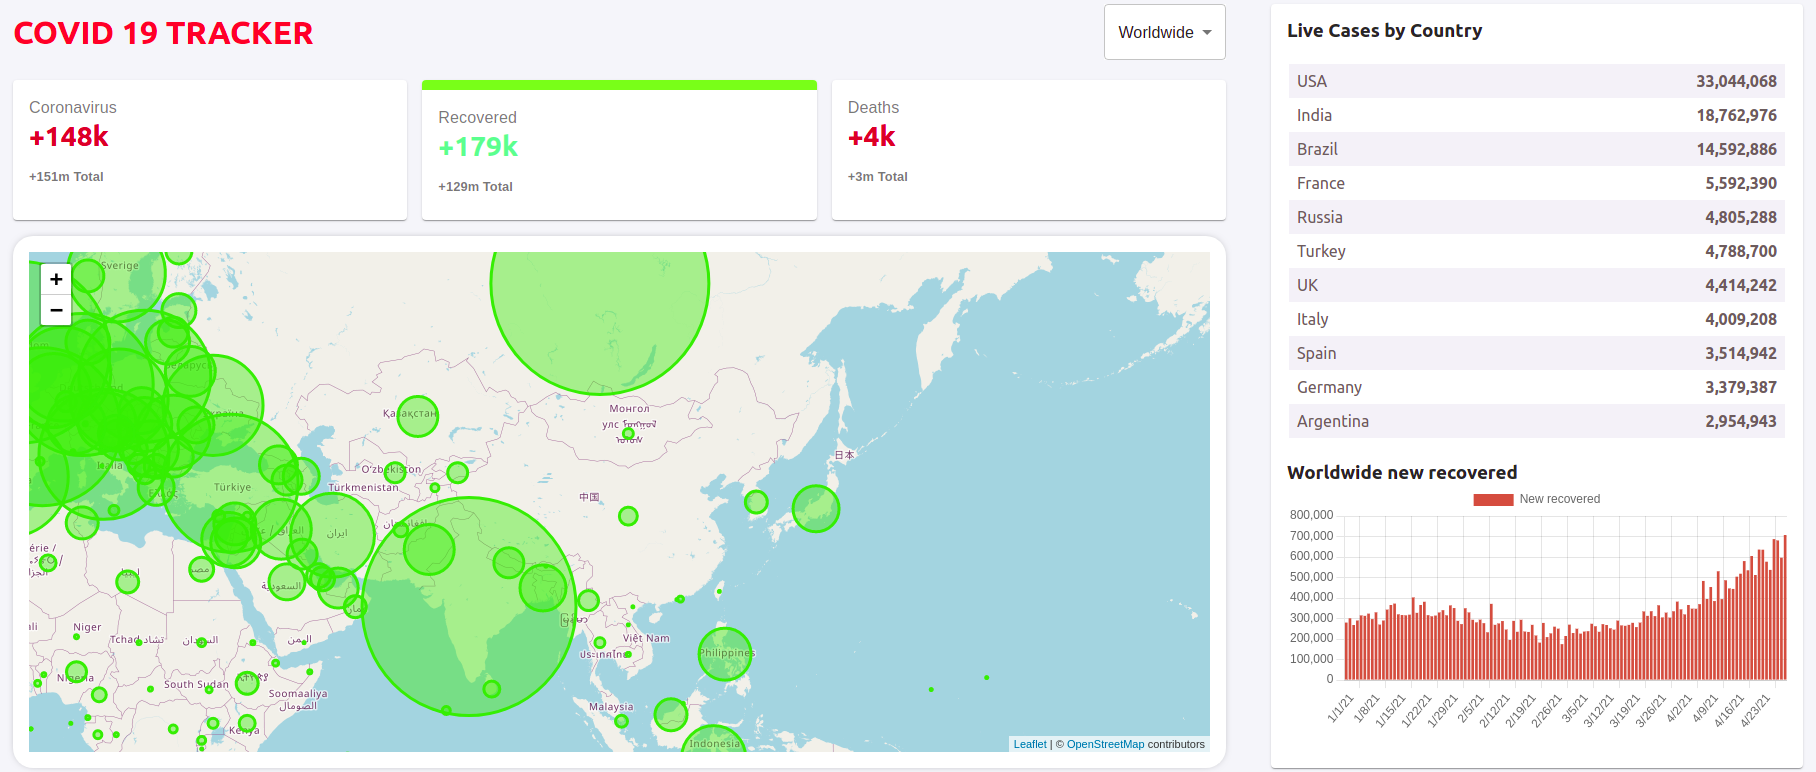This screenshot has width=1816, height=772.
Task: Select the Deaths stats card
Action: click(x=1028, y=150)
